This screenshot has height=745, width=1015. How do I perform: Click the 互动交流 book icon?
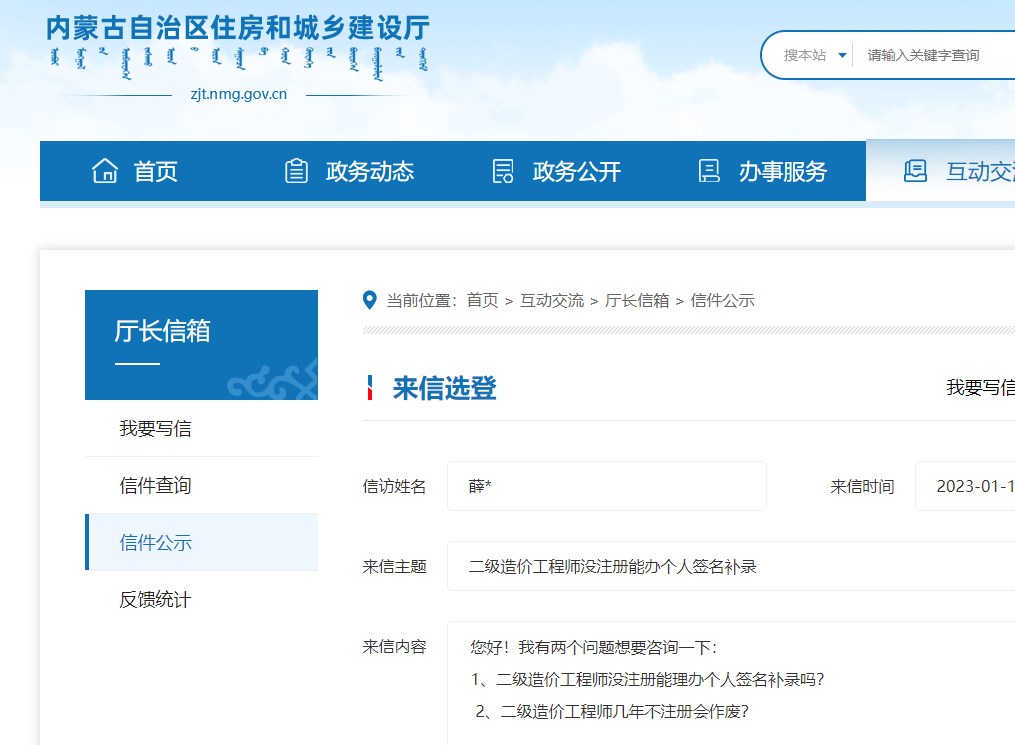click(x=915, y=171)
